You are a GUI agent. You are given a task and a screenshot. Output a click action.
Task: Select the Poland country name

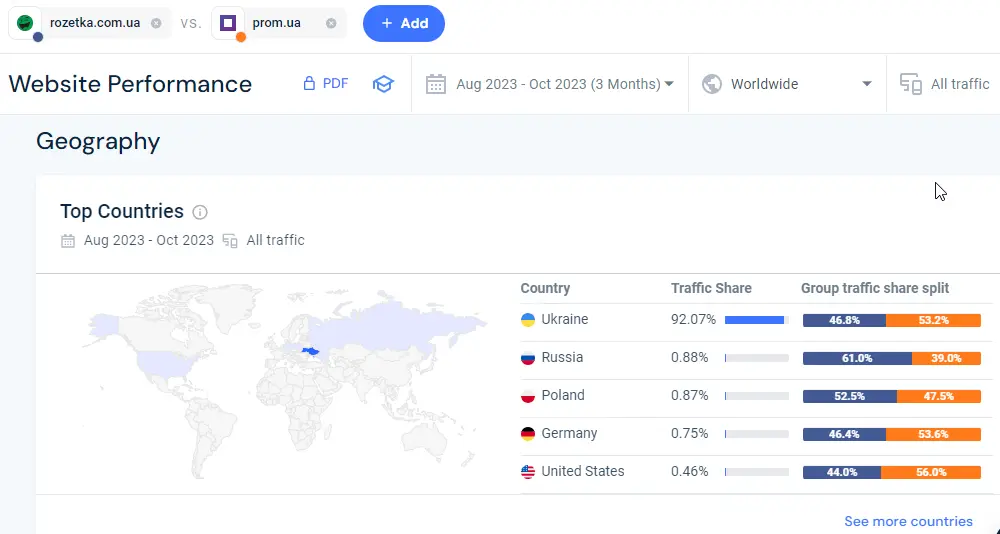coord(562,395)
